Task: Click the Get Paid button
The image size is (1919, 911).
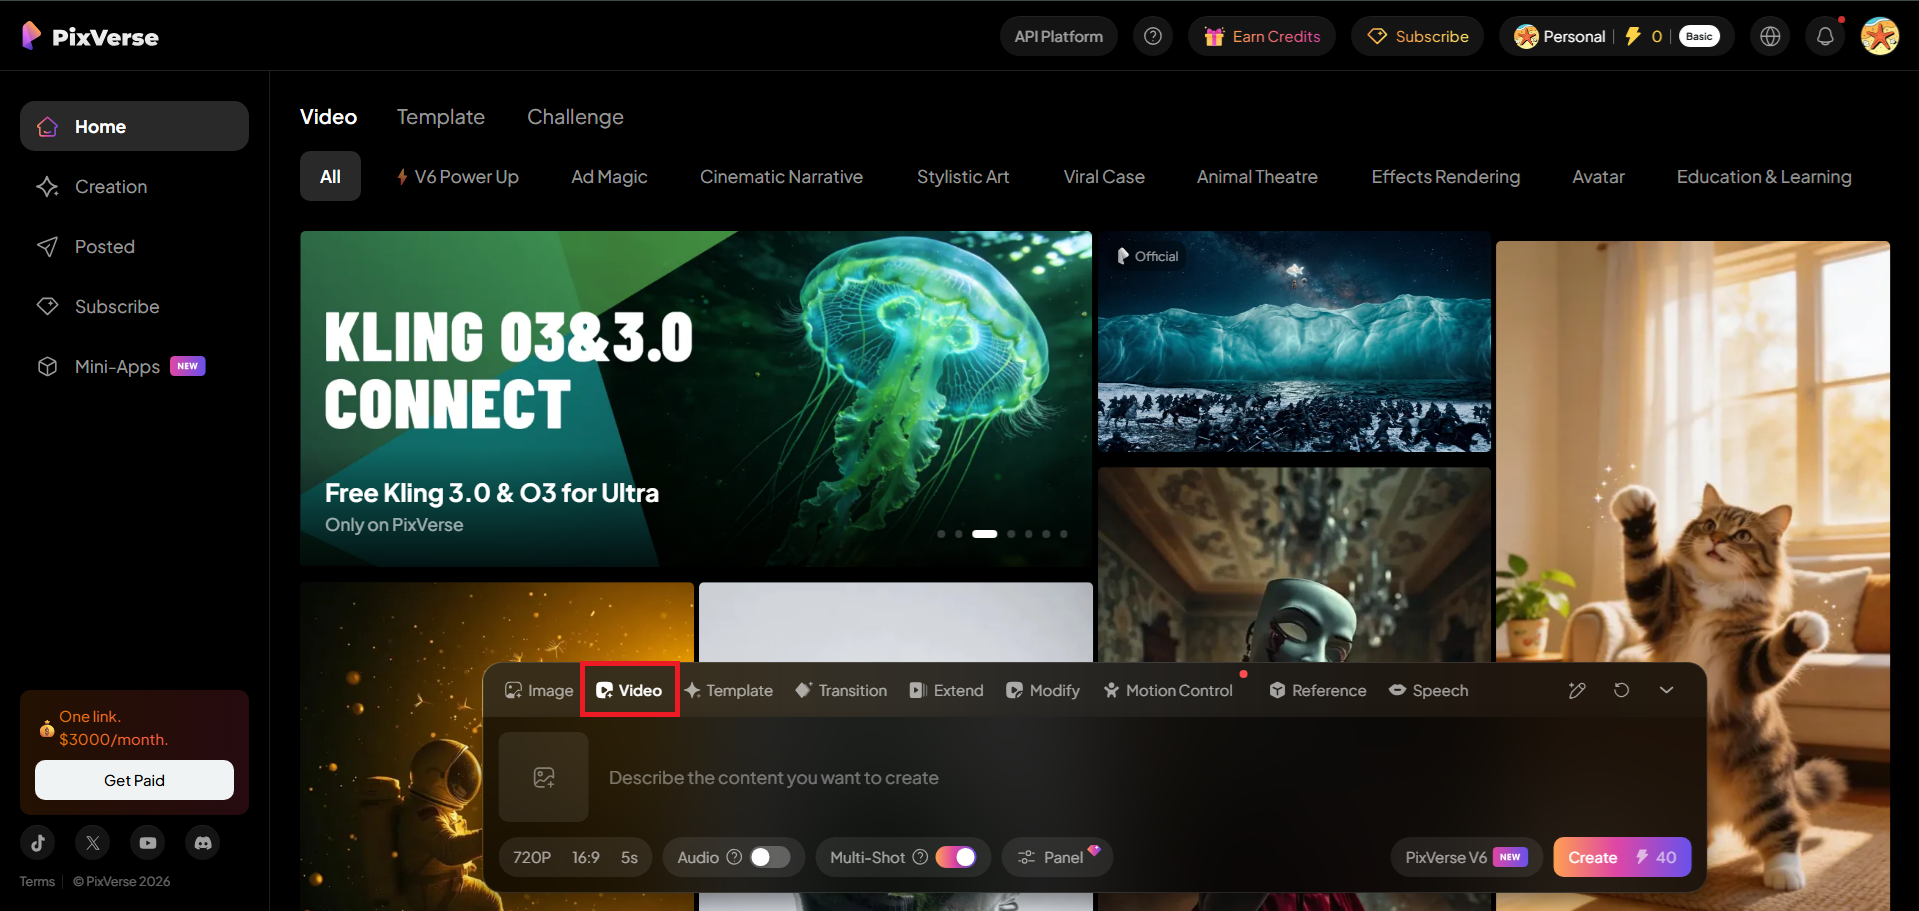Action: coord(134,780)
